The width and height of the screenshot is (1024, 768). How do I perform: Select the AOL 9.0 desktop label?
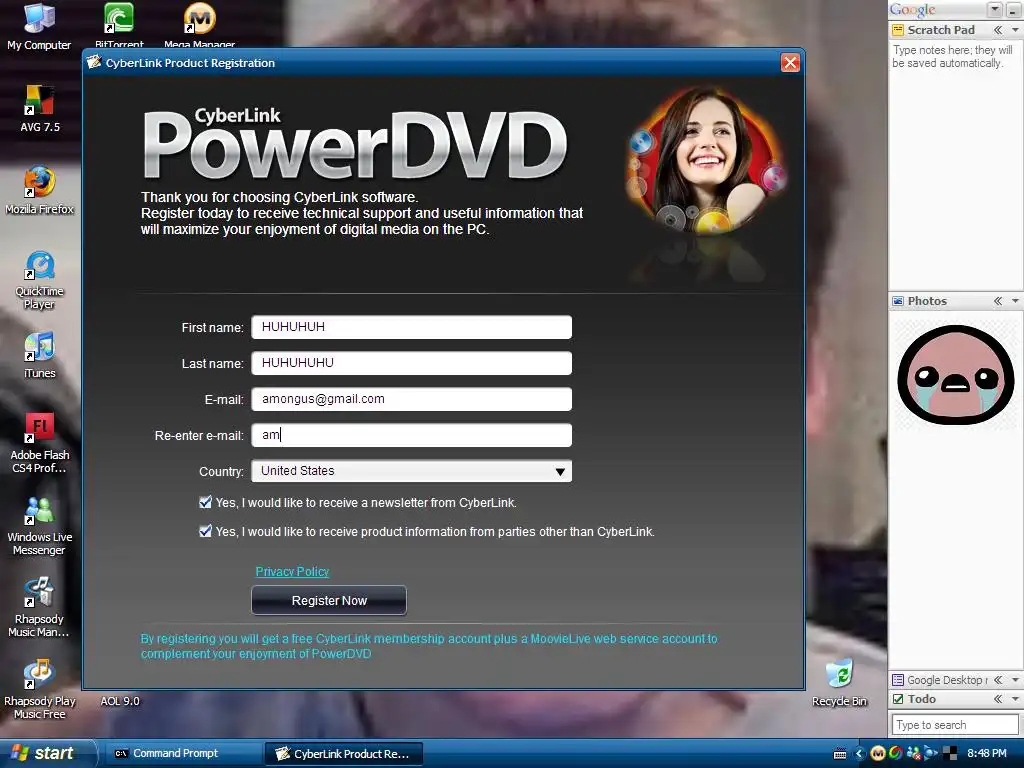pos(120,701)
